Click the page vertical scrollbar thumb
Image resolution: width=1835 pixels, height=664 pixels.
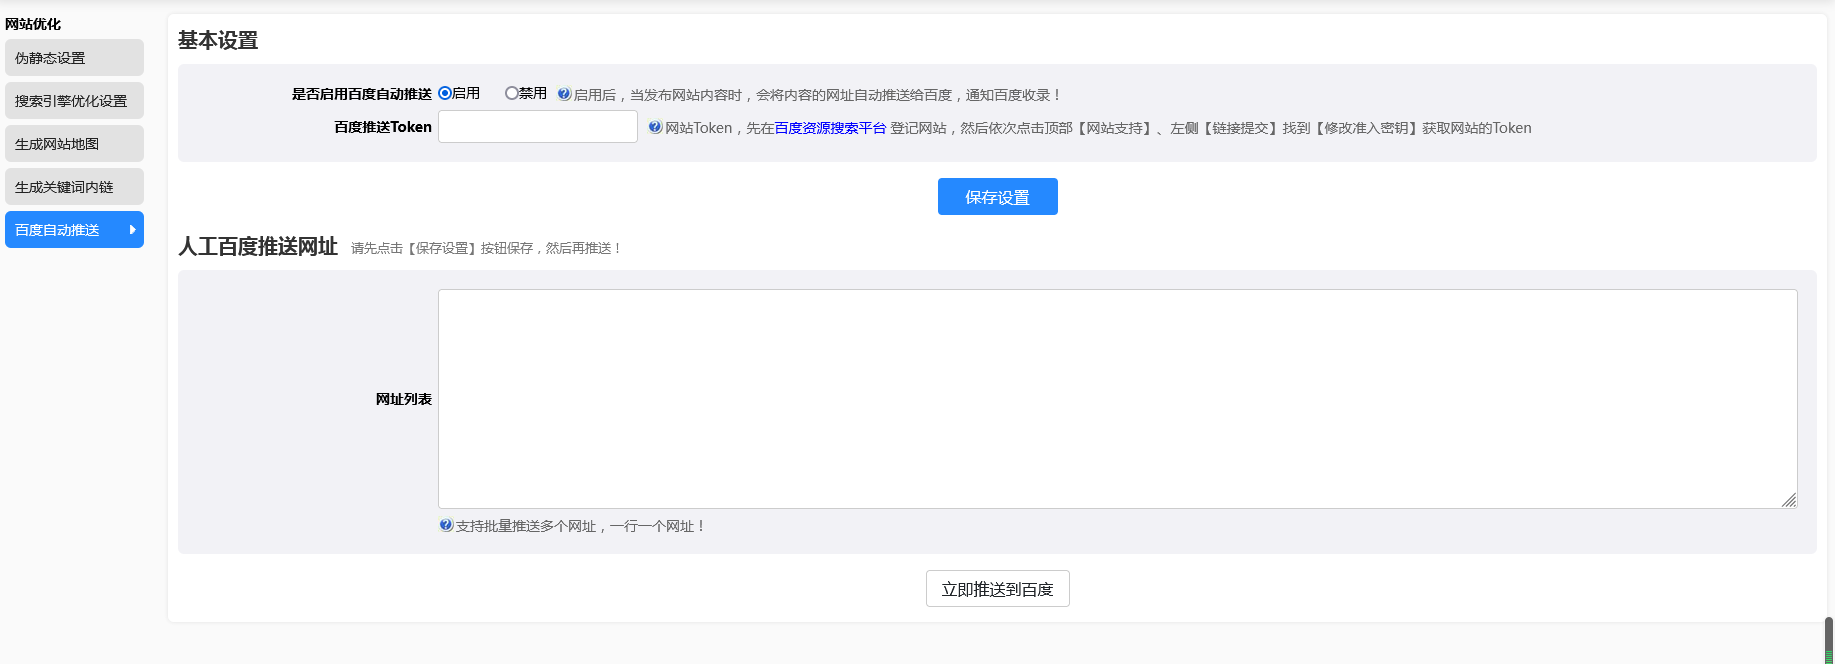point(1829,640)
